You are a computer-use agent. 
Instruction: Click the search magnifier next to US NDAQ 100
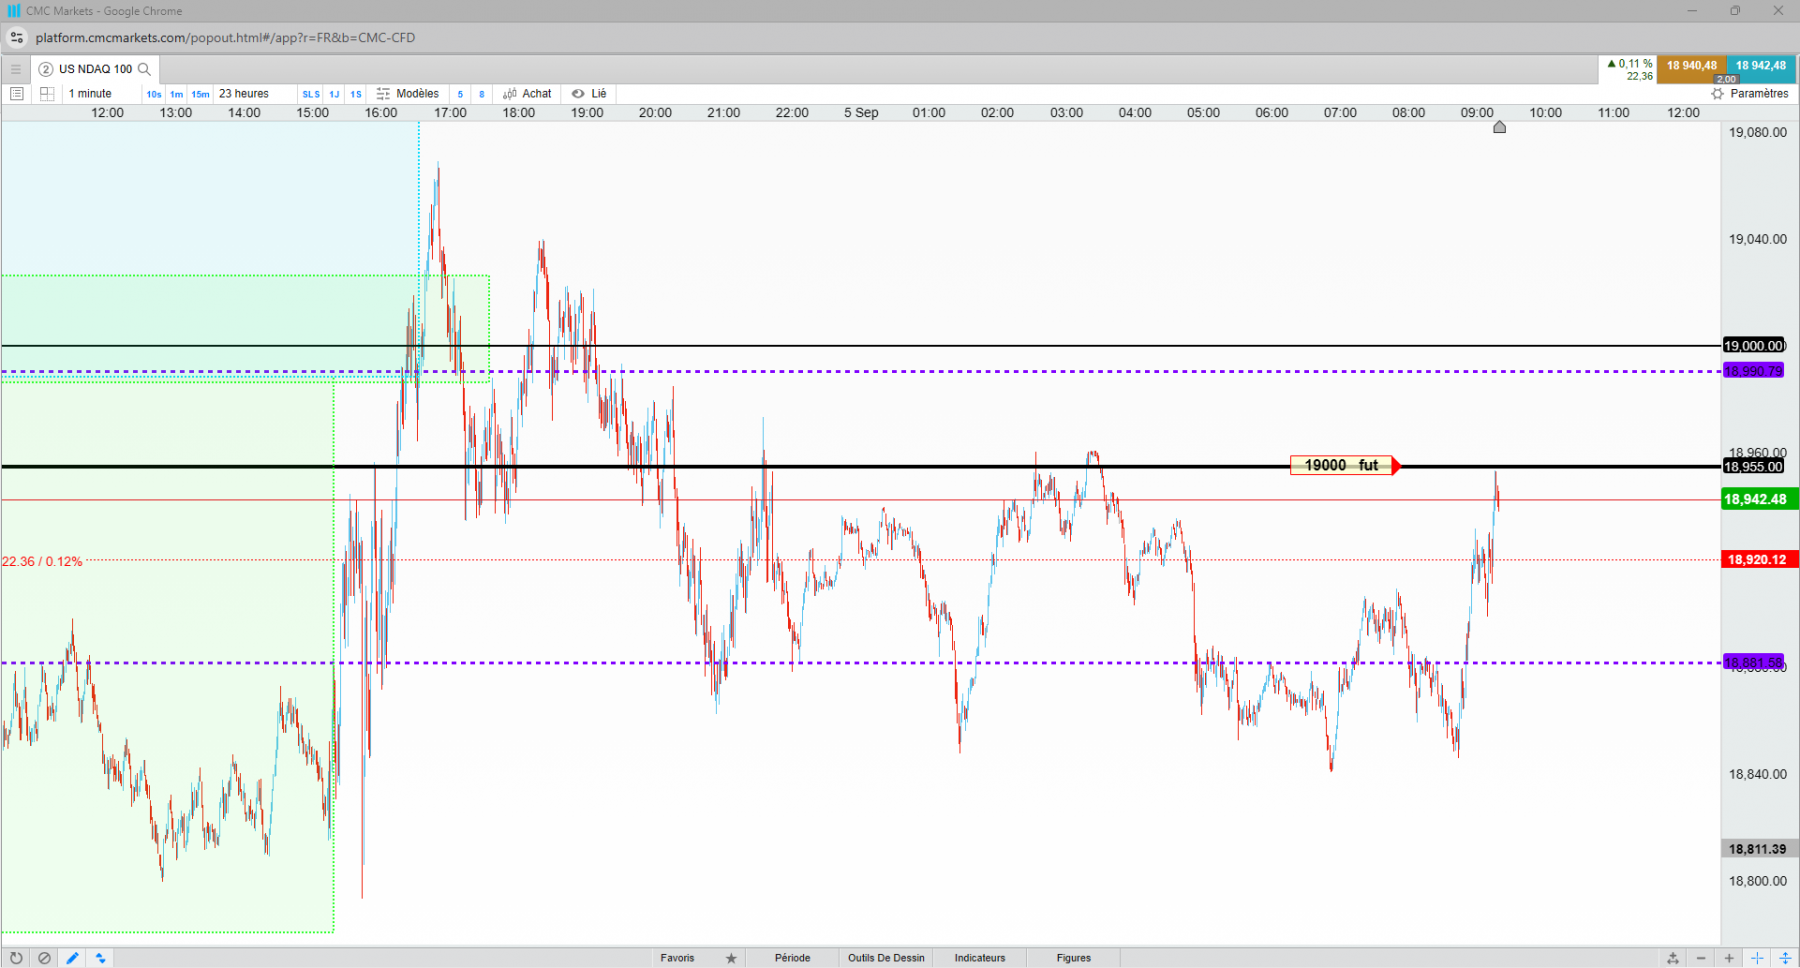pyautogui.click(x=144, y=69)
